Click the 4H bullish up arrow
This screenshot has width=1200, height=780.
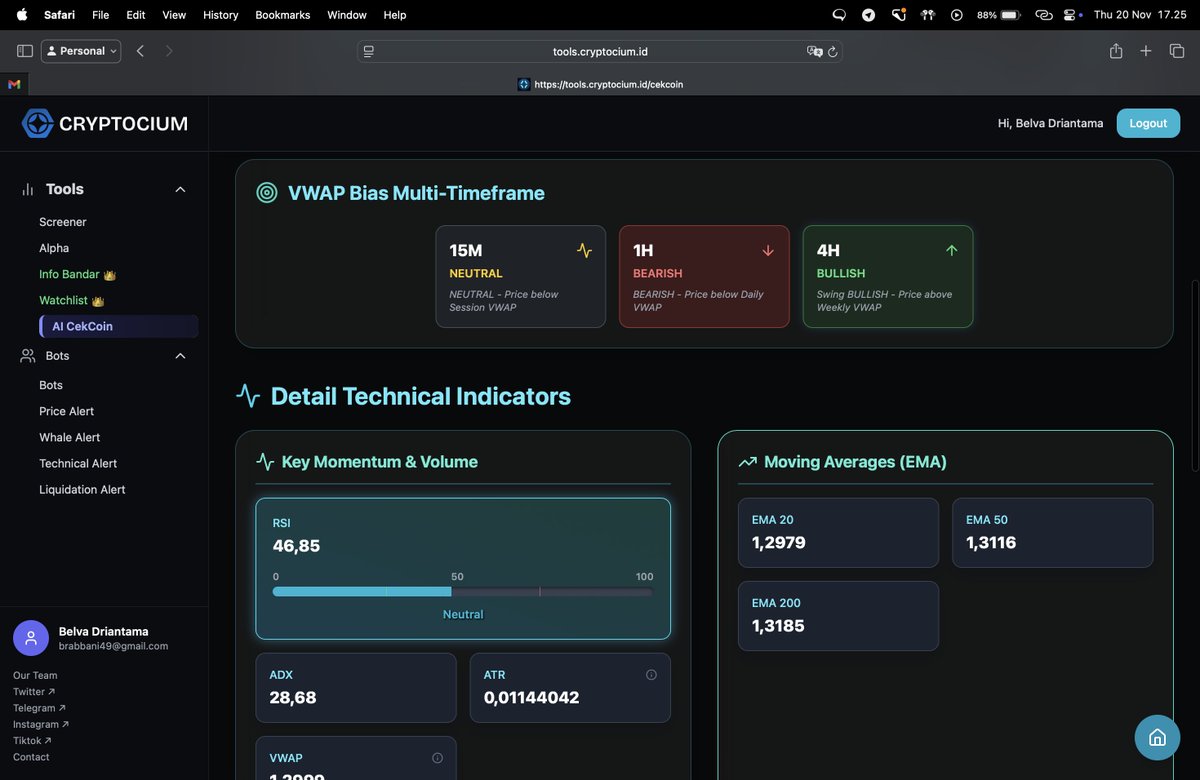(952, 251)
